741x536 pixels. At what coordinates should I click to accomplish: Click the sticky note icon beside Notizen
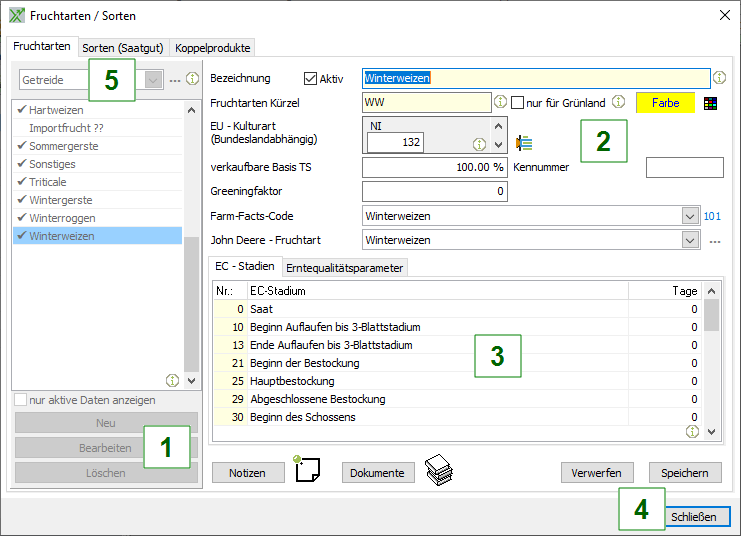306,470
